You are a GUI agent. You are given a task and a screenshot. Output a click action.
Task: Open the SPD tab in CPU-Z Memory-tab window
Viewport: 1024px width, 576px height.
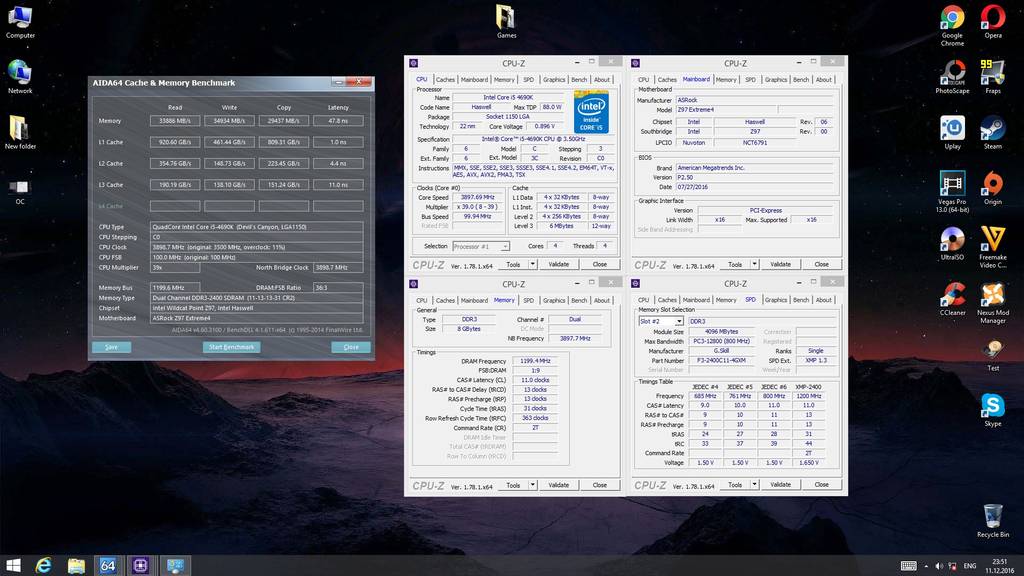click(528, 300)
